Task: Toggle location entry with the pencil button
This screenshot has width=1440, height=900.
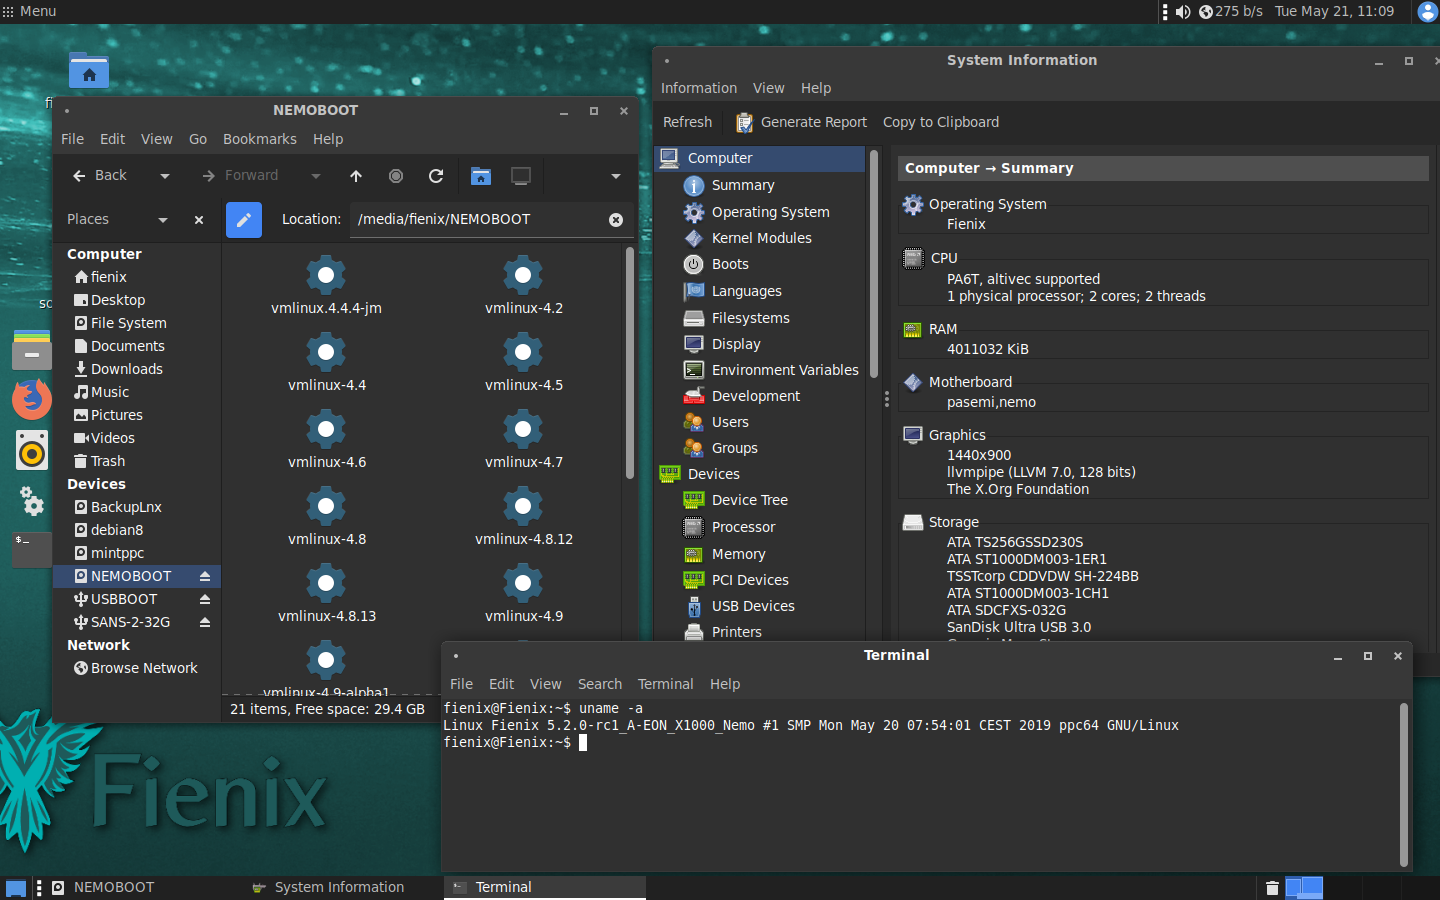Action: [x=244, y=220]
